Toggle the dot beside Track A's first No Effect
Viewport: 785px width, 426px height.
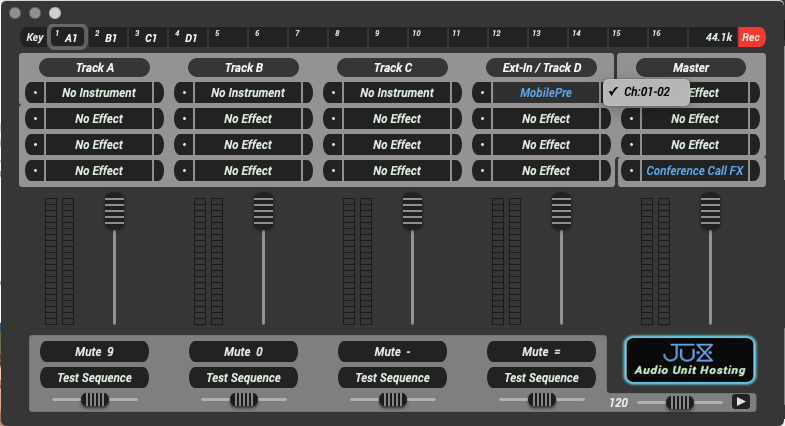[35, 119]
